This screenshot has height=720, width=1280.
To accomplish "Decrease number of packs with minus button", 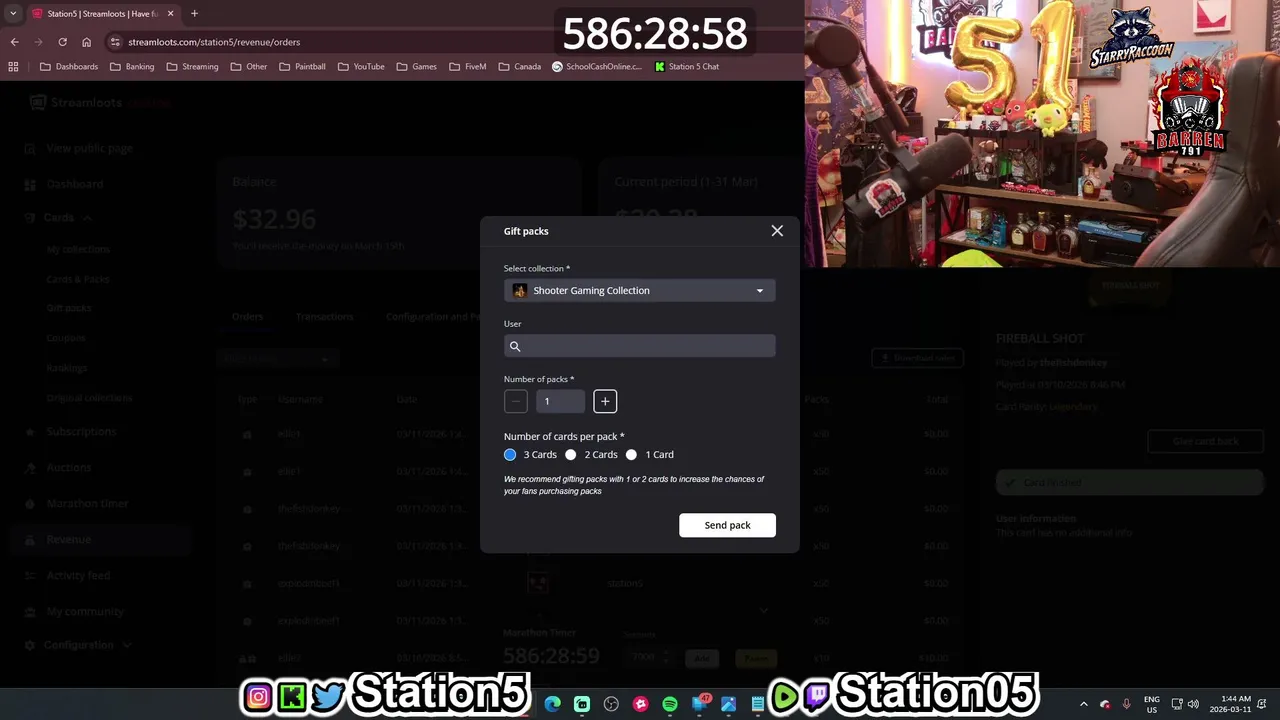I will pyautogui.click(x=516, y=401).
